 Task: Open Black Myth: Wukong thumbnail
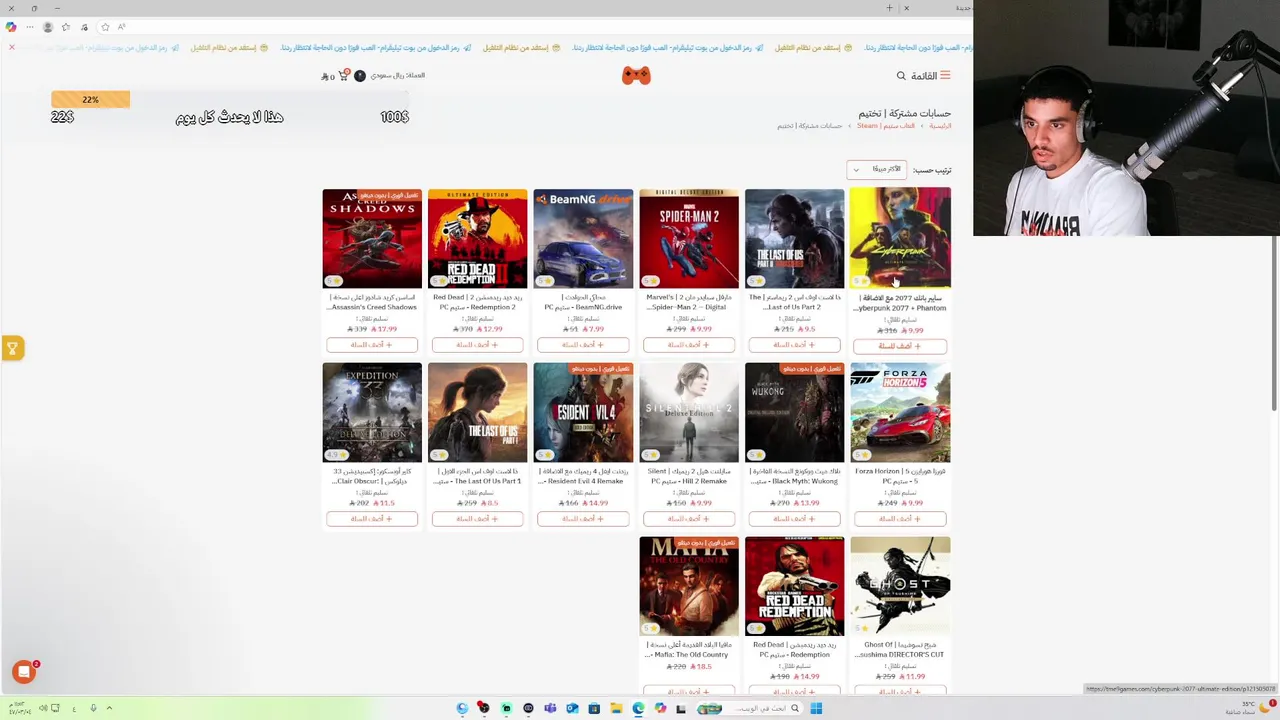click(794, 412)
